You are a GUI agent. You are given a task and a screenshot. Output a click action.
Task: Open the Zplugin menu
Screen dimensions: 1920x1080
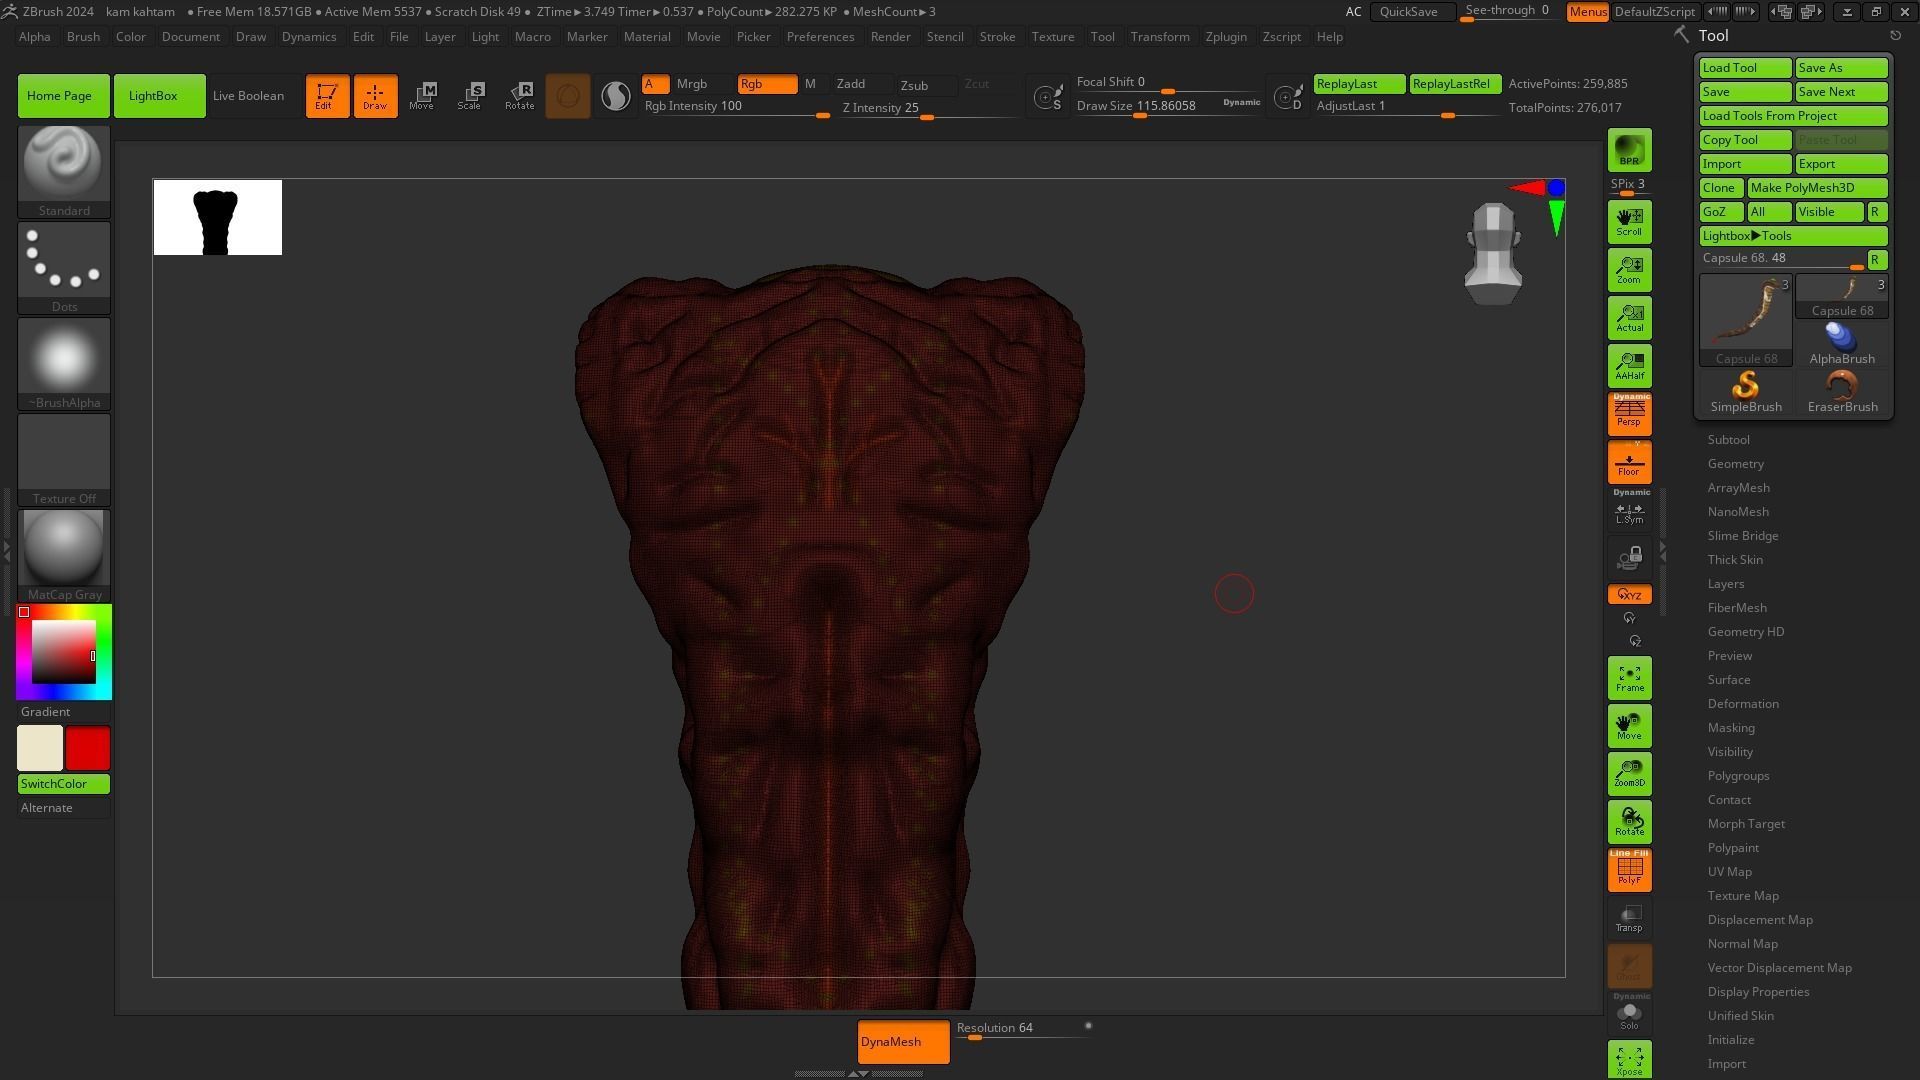pos(1225,37)
